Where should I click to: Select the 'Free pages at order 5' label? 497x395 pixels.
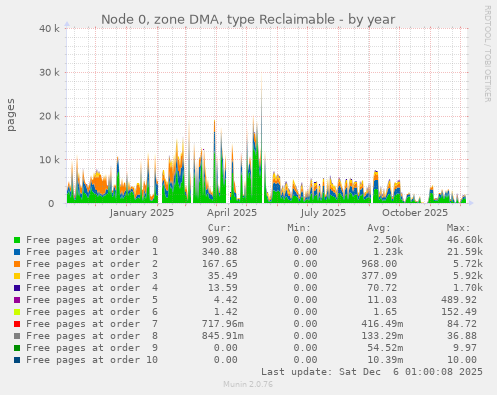[92, 300]
